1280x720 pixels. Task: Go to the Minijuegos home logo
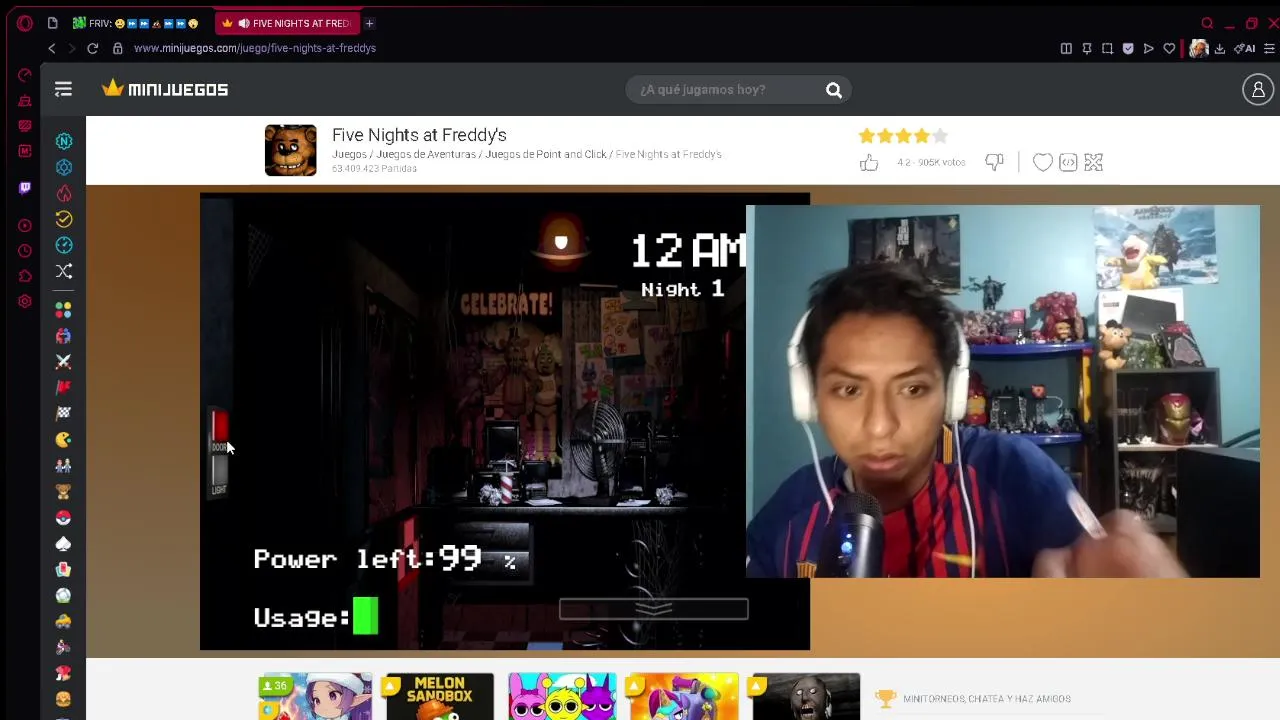pos(165,89)
